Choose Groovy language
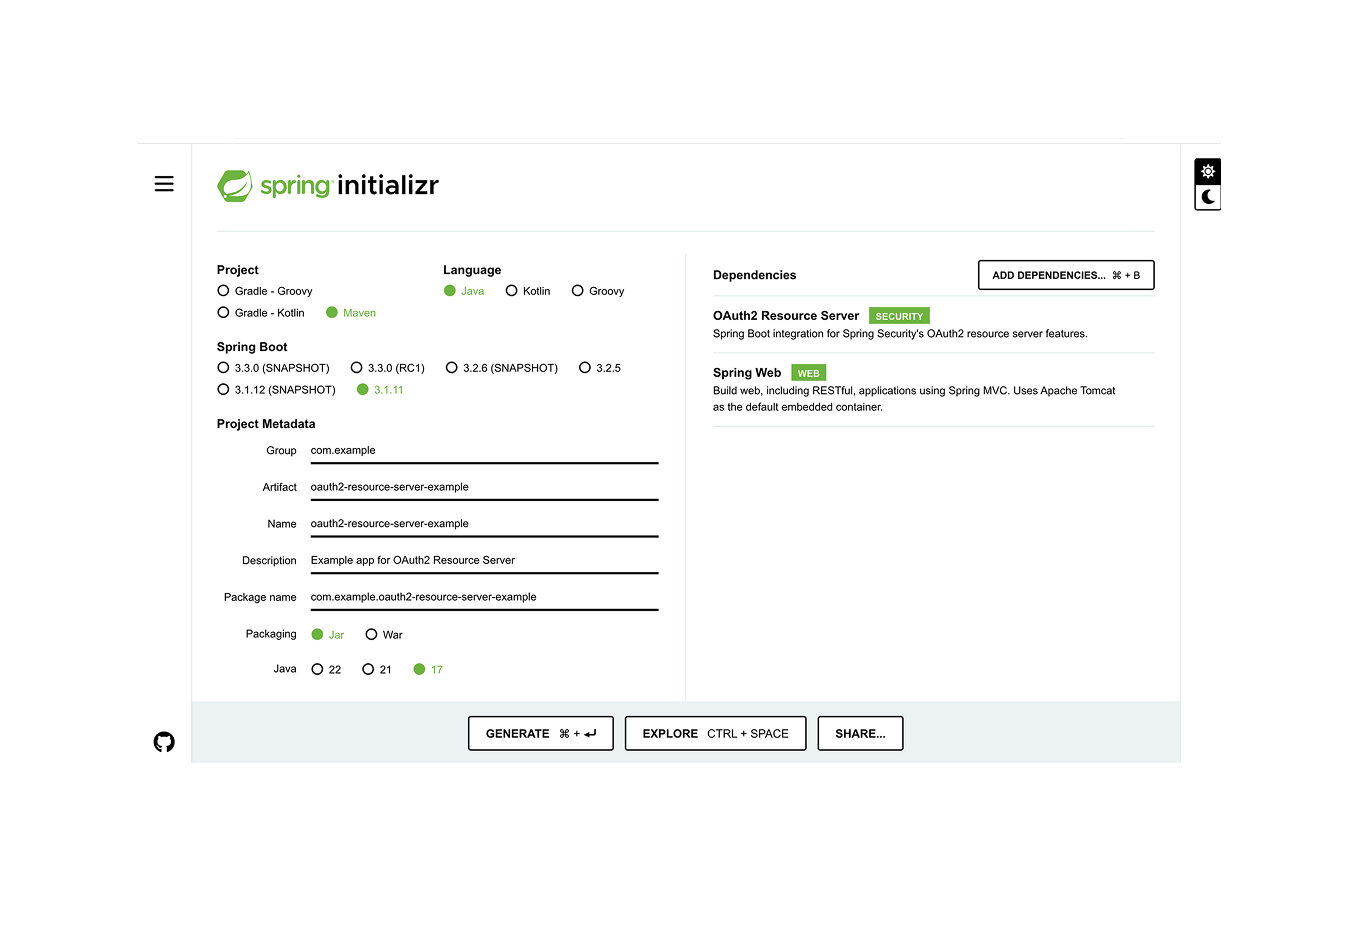 pos(598,291)
